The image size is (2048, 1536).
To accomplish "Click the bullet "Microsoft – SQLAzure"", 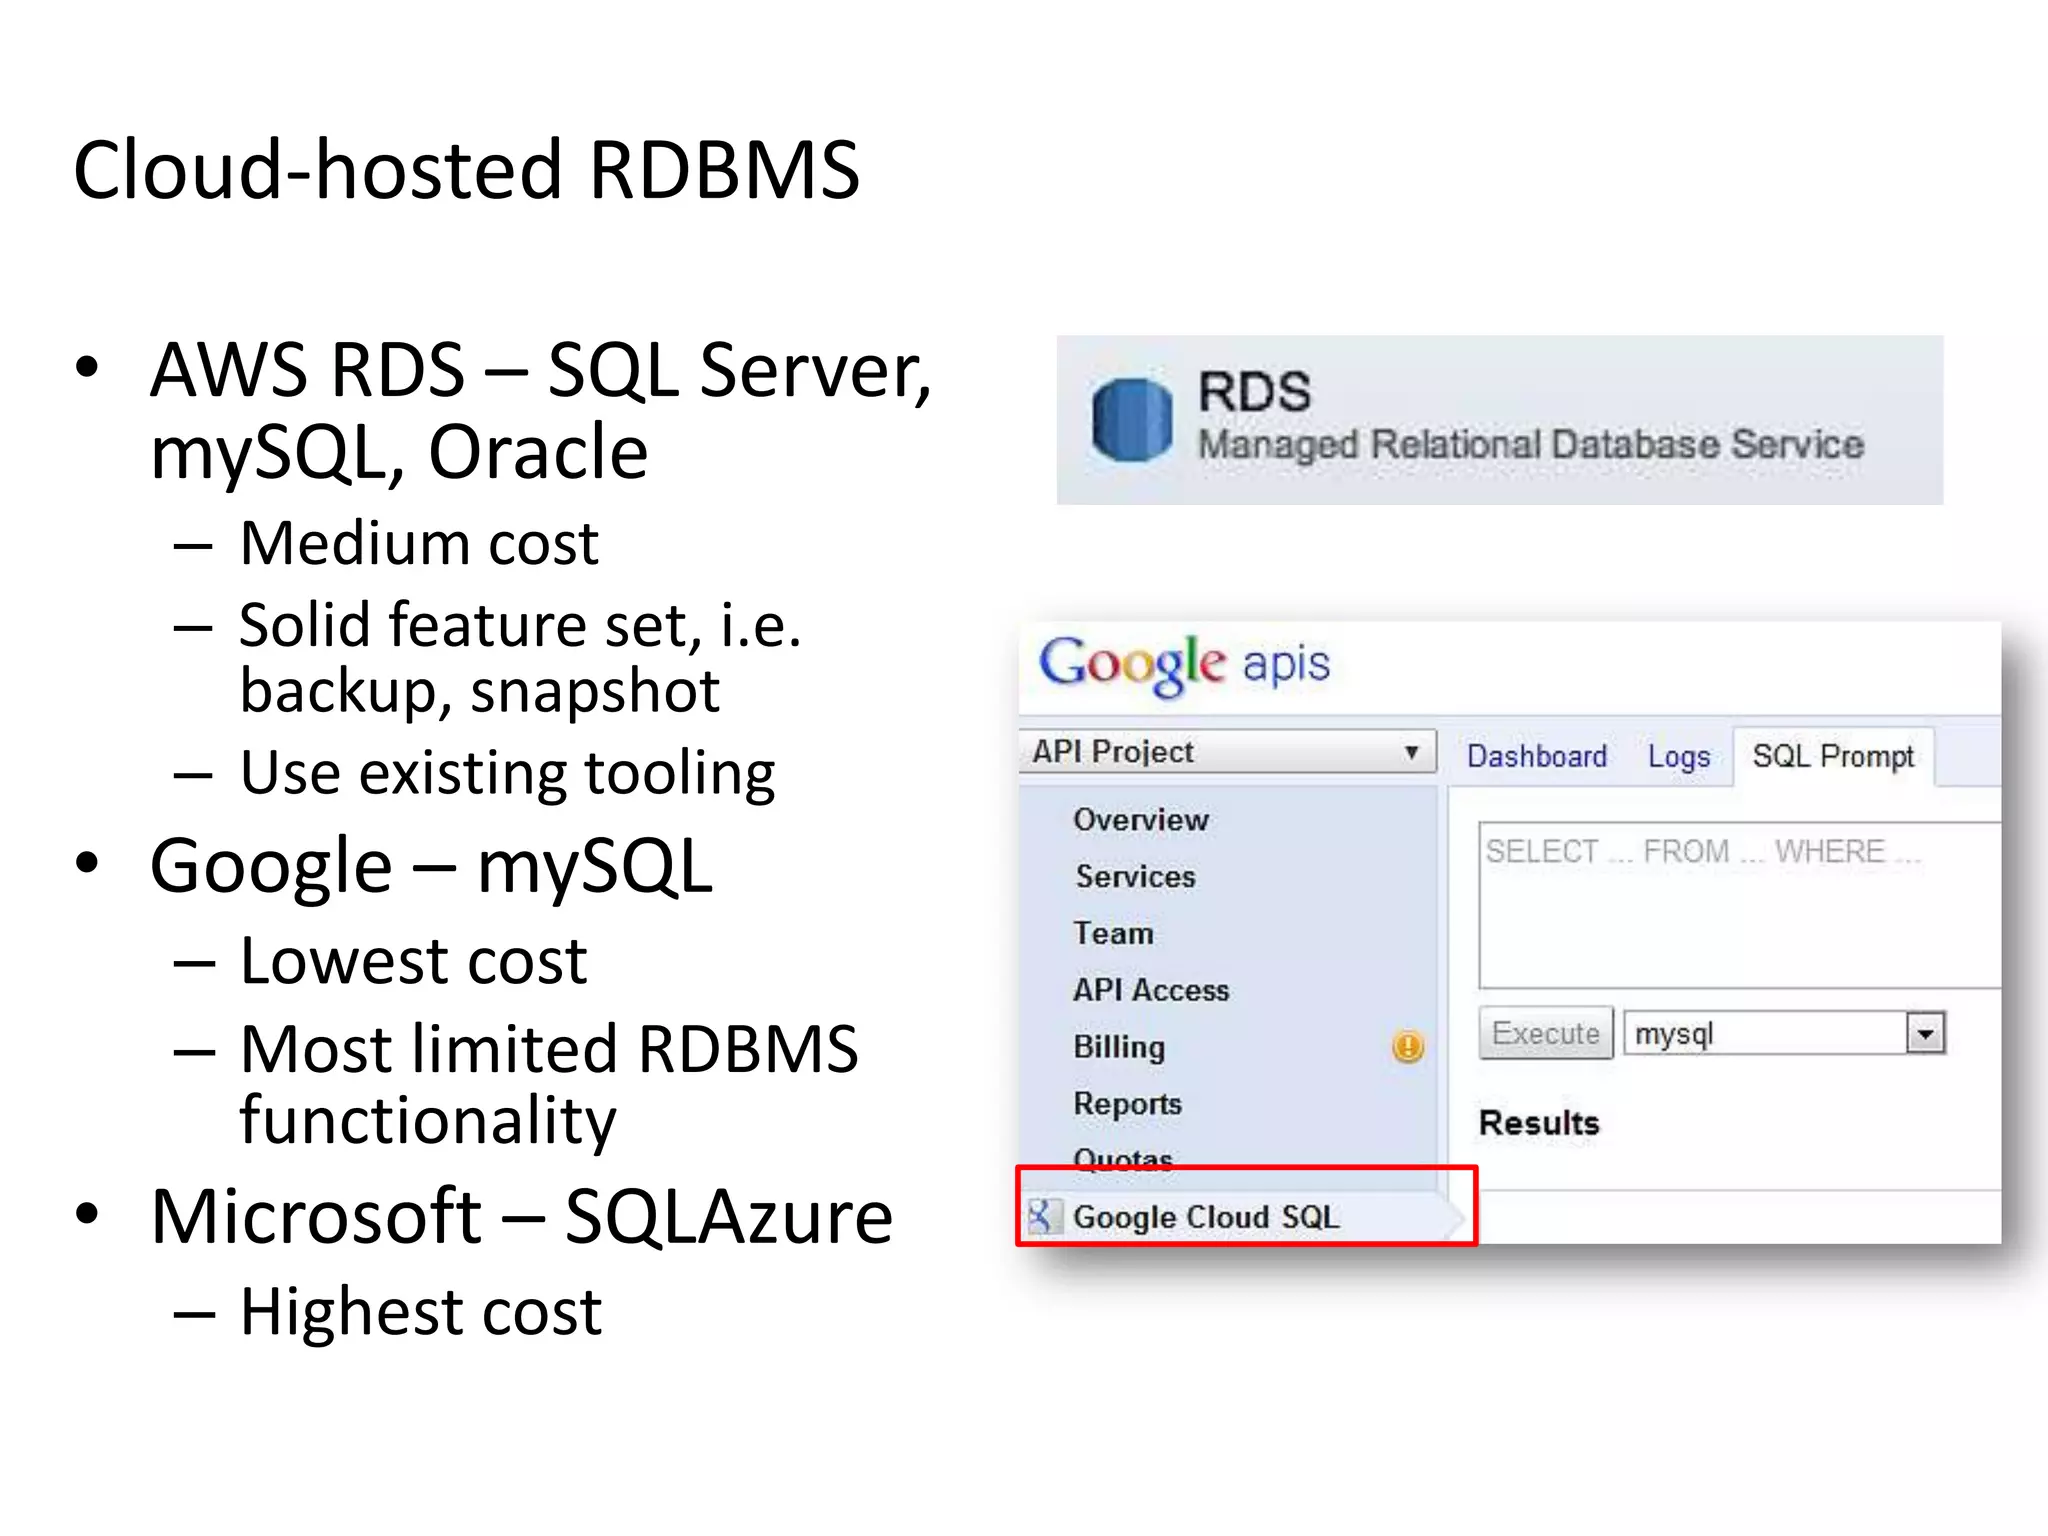I will [521, 1217].
